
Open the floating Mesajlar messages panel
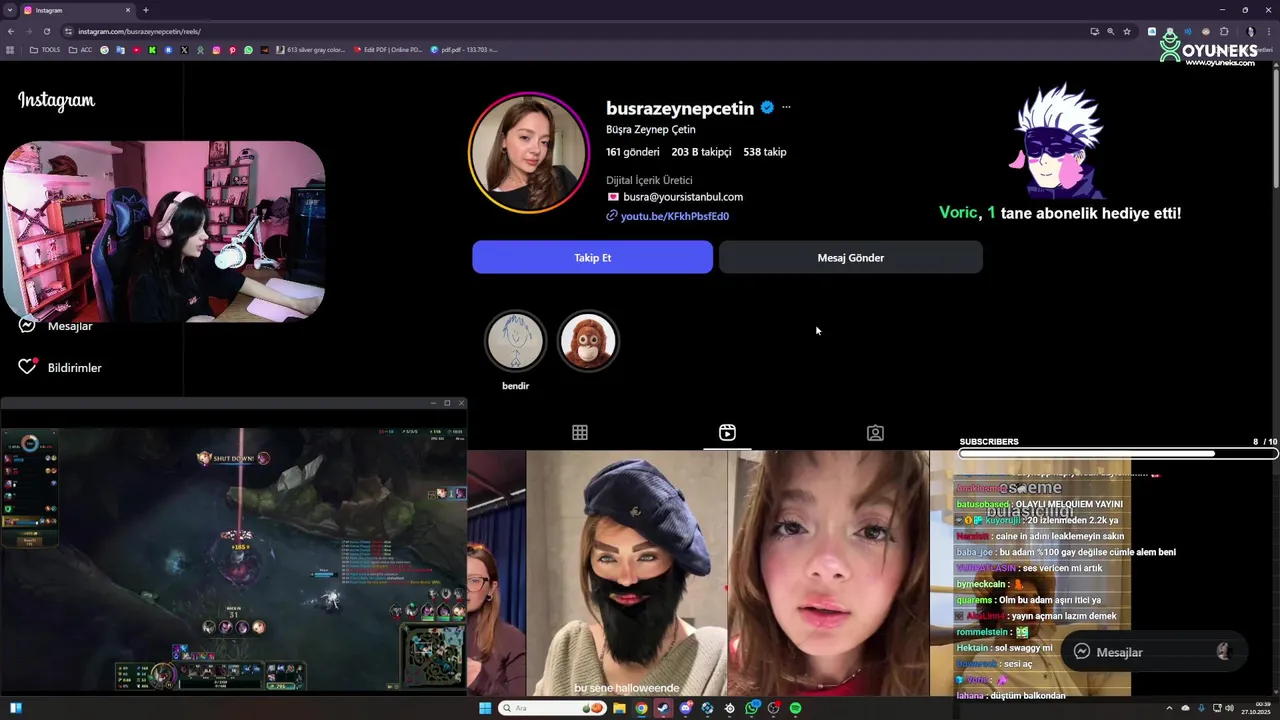(1154, 652)
